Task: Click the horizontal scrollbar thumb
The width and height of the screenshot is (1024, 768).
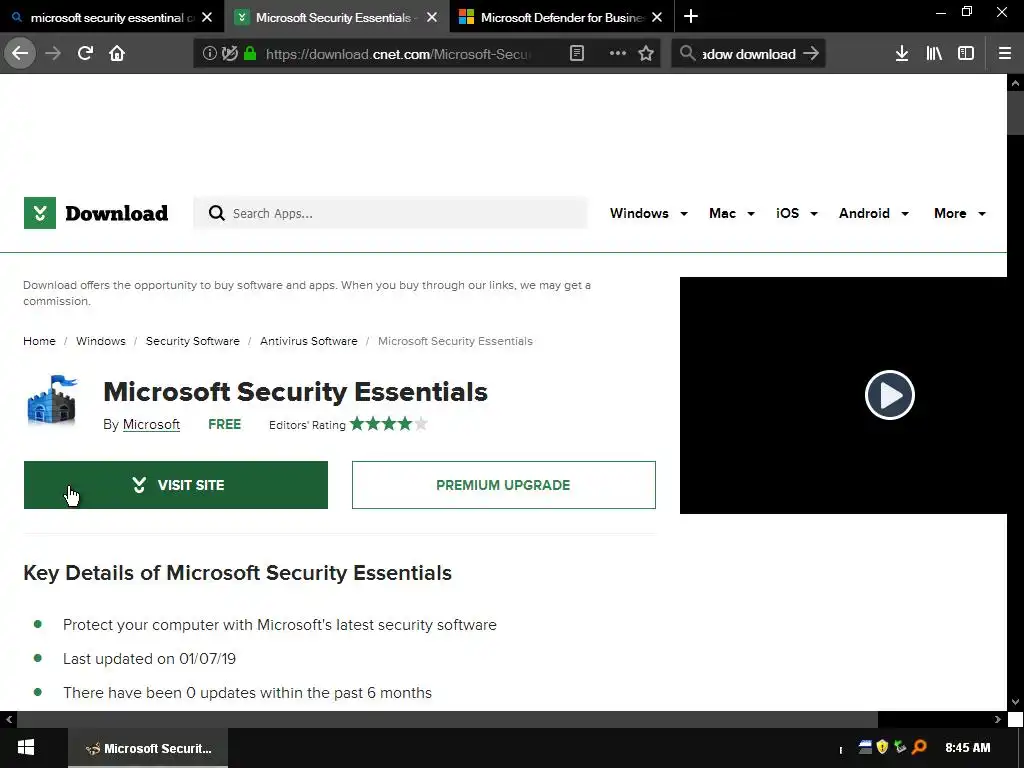Action: coord(447,719)
